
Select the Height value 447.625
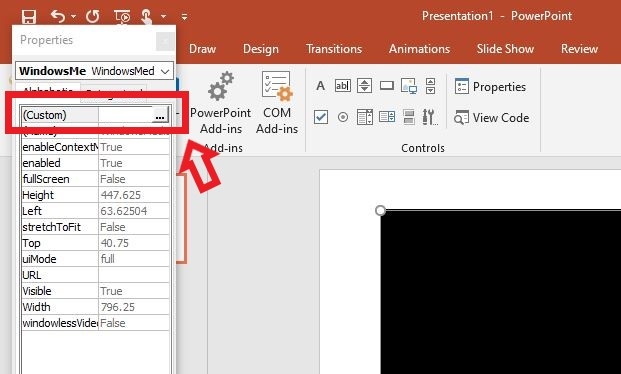[134, 195]
